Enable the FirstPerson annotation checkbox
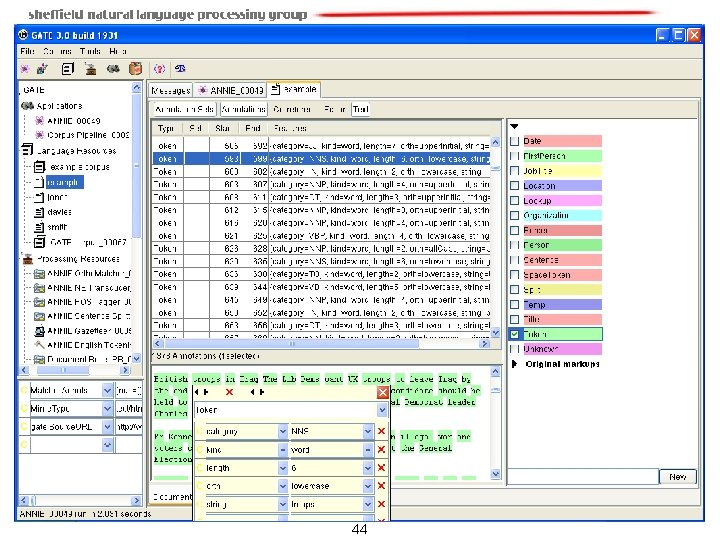Viewport: 720px width, 540px height. 515,156
